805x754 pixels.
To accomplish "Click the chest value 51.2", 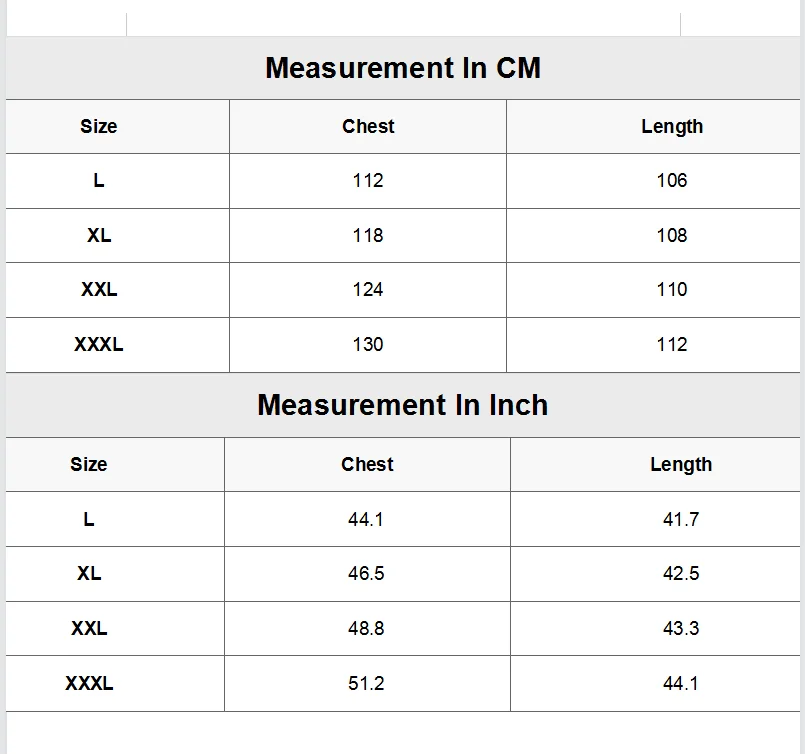I will point(366,683).
